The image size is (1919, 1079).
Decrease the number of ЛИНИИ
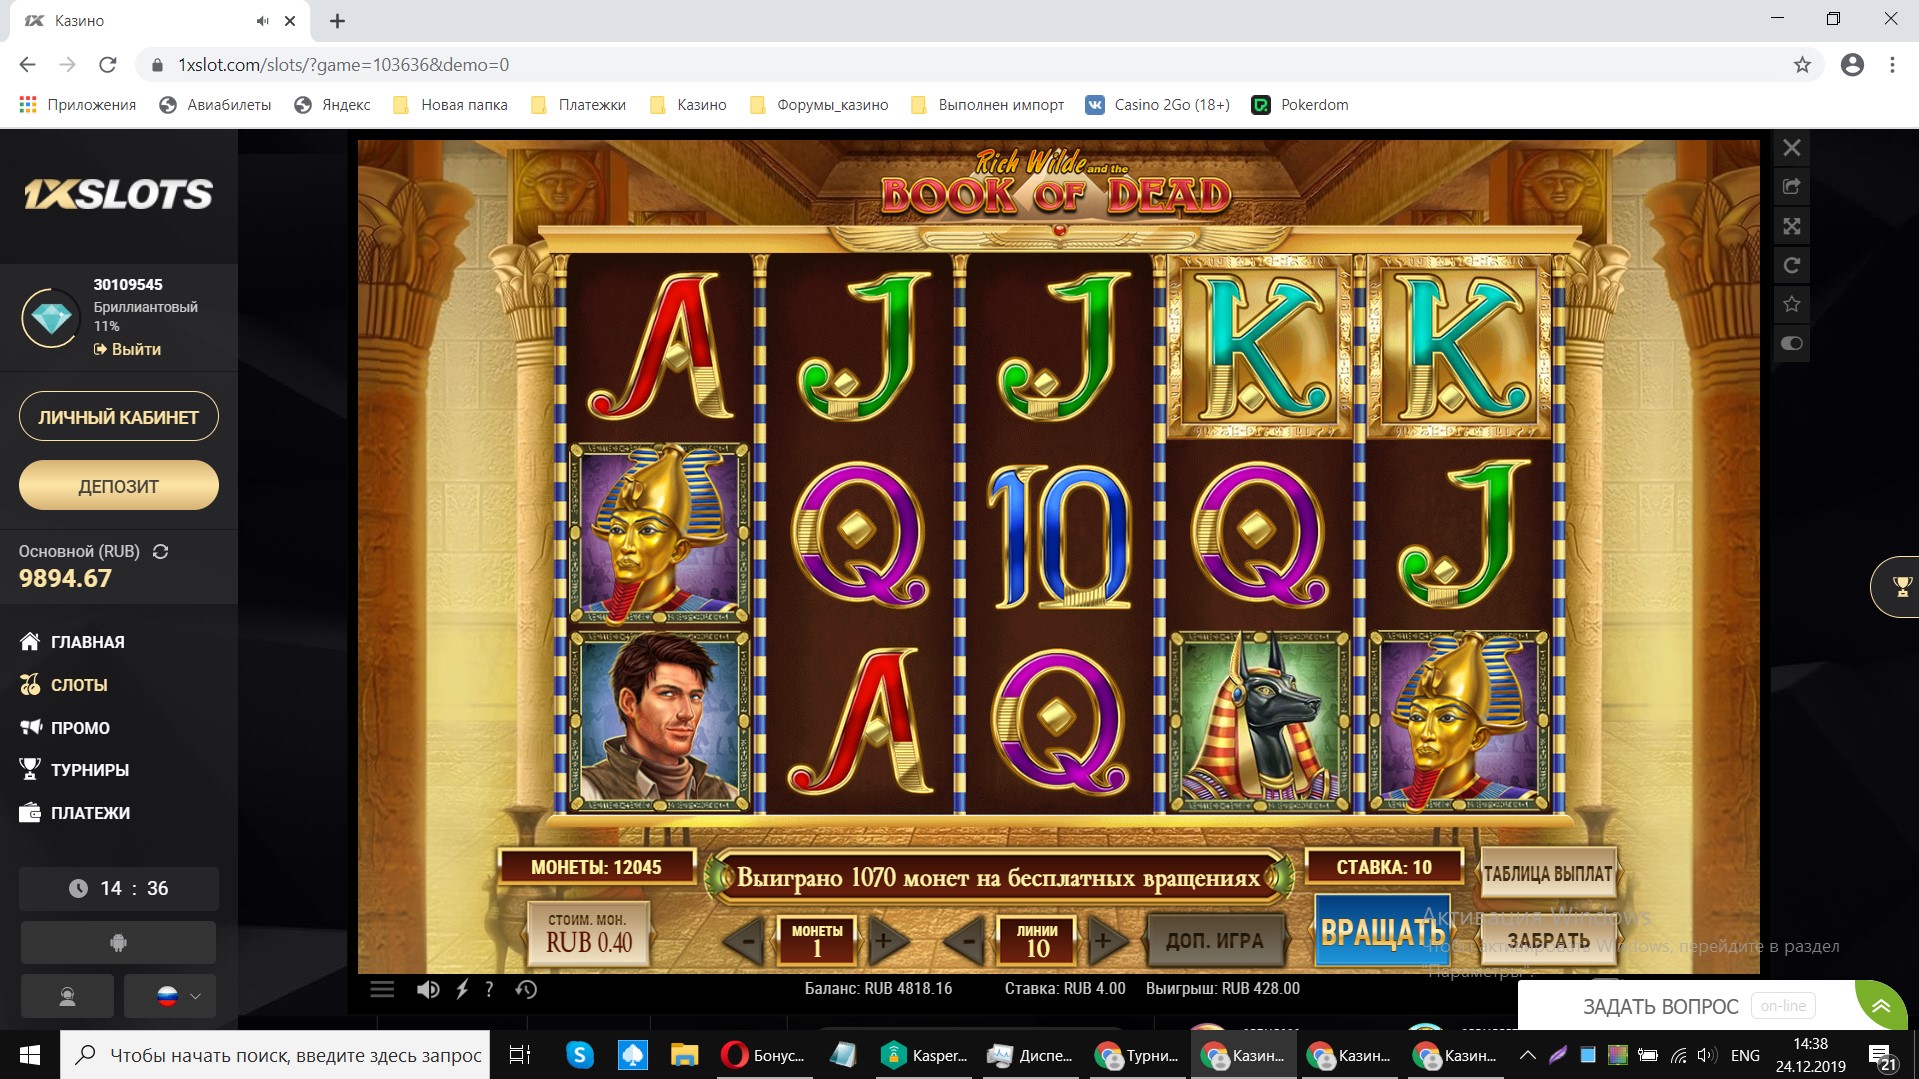[965, 940]
